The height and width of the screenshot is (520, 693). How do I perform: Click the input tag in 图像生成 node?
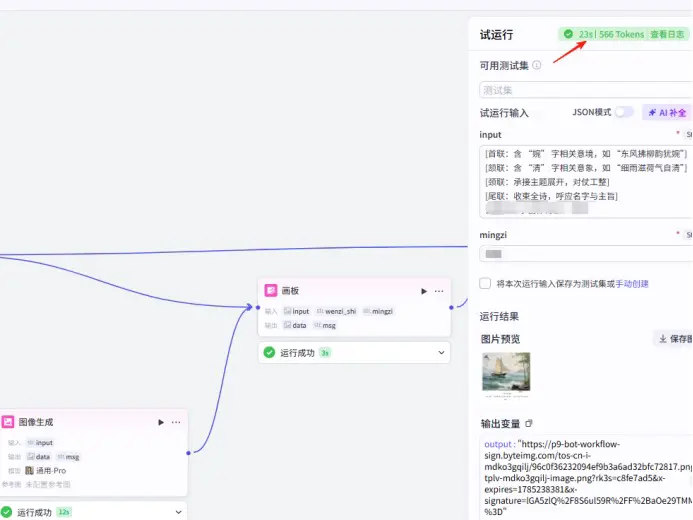(x=40, y=443)
